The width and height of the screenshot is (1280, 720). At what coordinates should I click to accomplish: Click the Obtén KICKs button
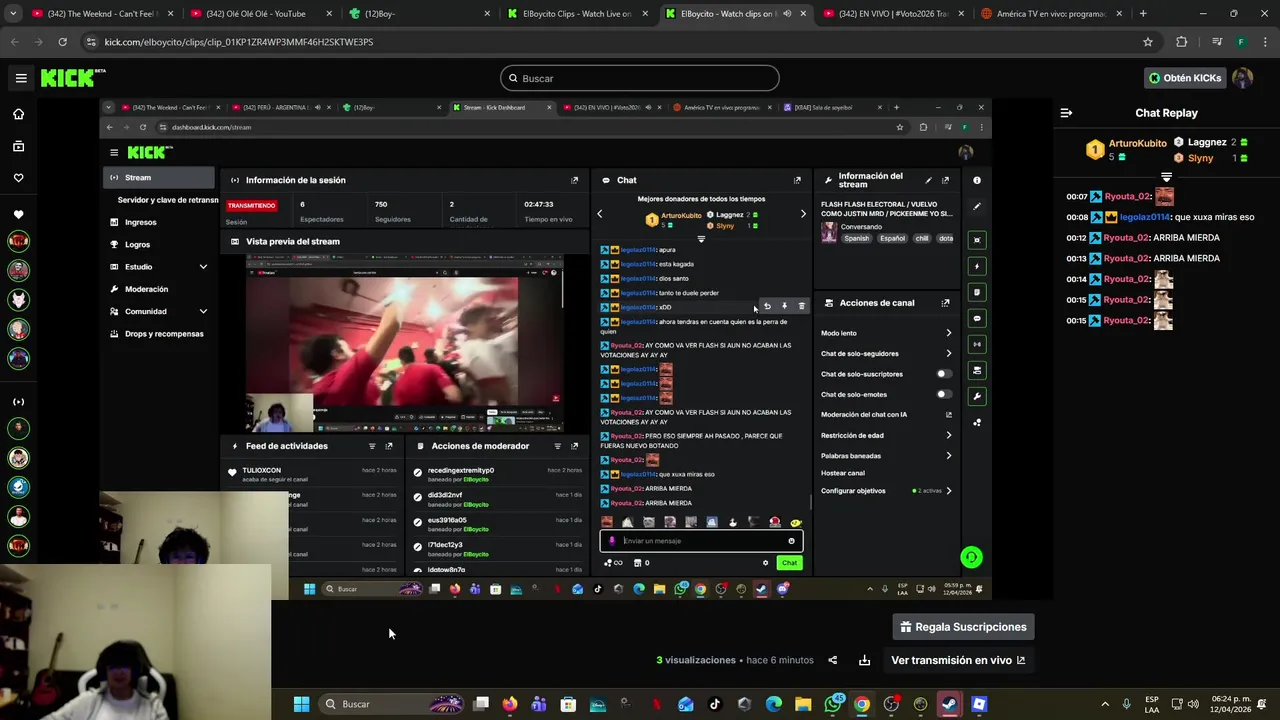pyautogui.click(x=1185, y=78)
